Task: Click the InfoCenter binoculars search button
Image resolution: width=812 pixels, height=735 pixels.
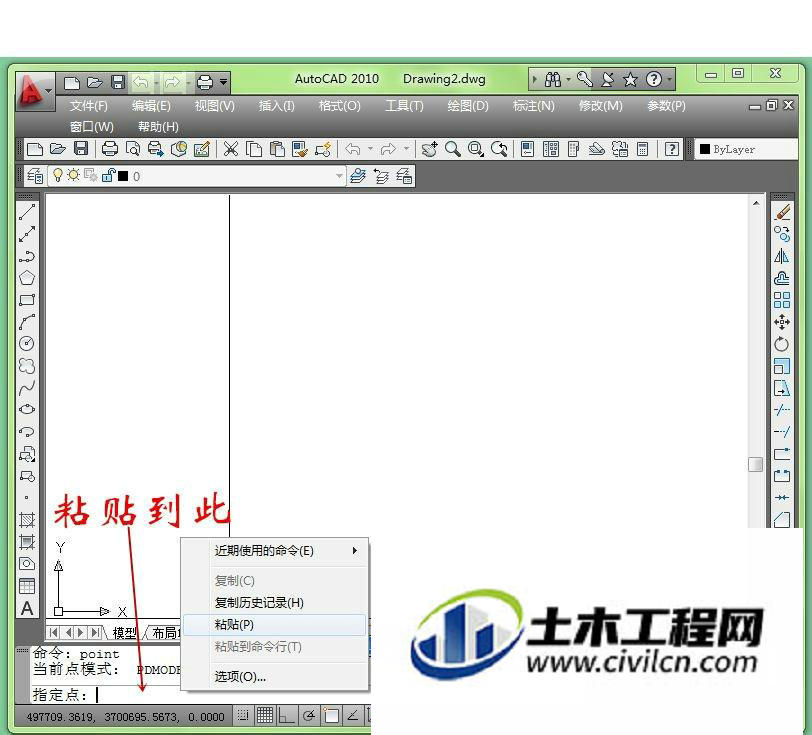Action: click(x=553, y=79)
